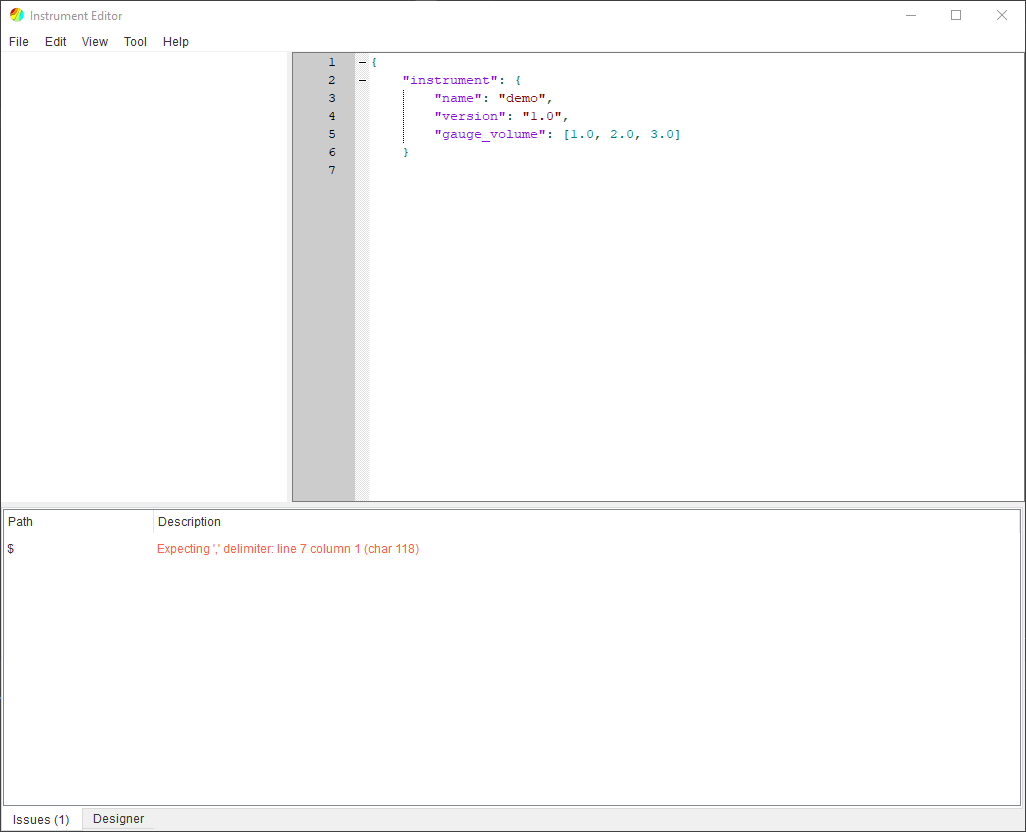Click the "instrument" key in editor
The image size is (1026, 832).
click(x=450, y=80)
